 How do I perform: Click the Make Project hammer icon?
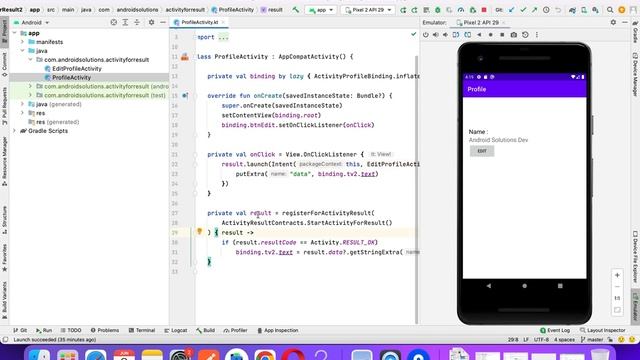[x=296, y=9]
